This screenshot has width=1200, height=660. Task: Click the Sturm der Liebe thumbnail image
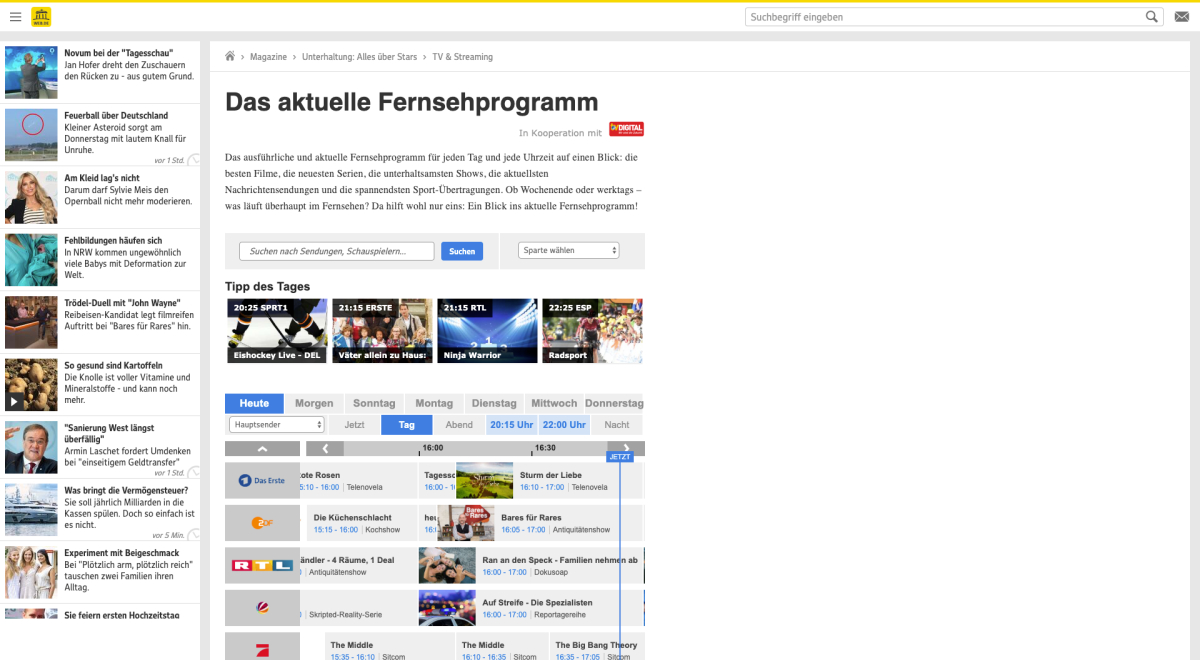[484, 480]
